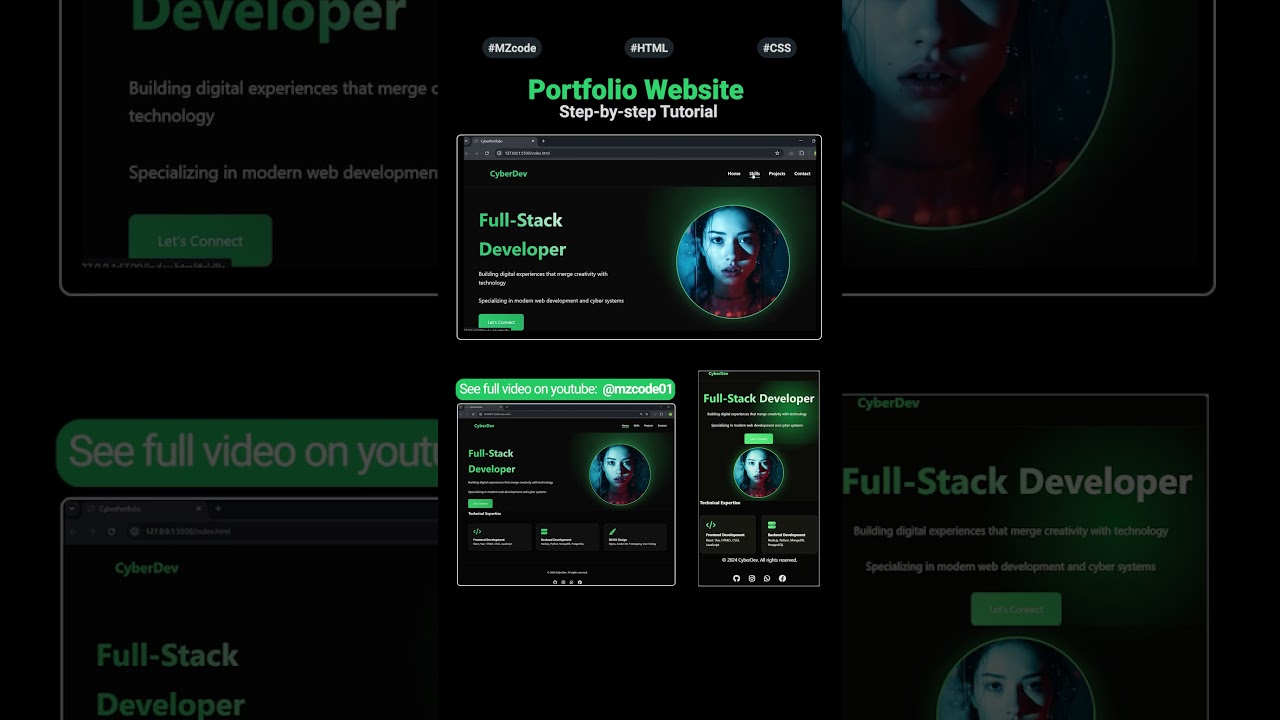The image size is (1280, 720).
Task: Click the circular profile photo in the mobile preview
Action: point(758,472)
